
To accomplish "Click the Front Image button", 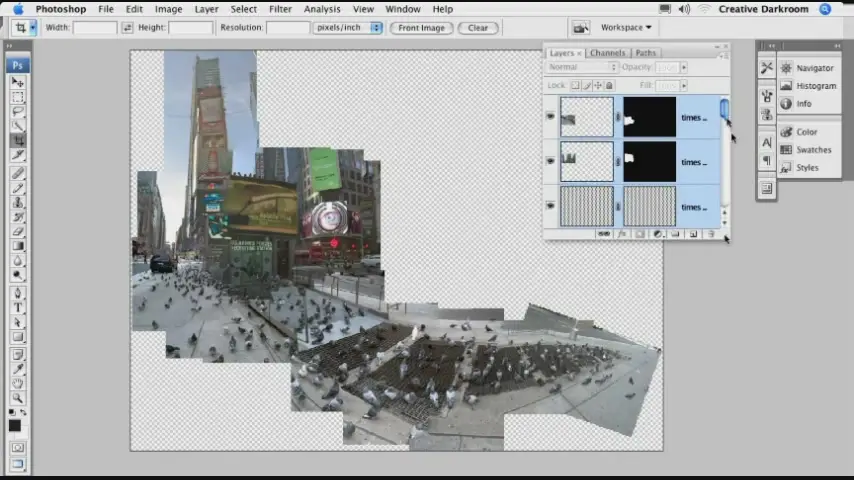I will tap(421, 28).
